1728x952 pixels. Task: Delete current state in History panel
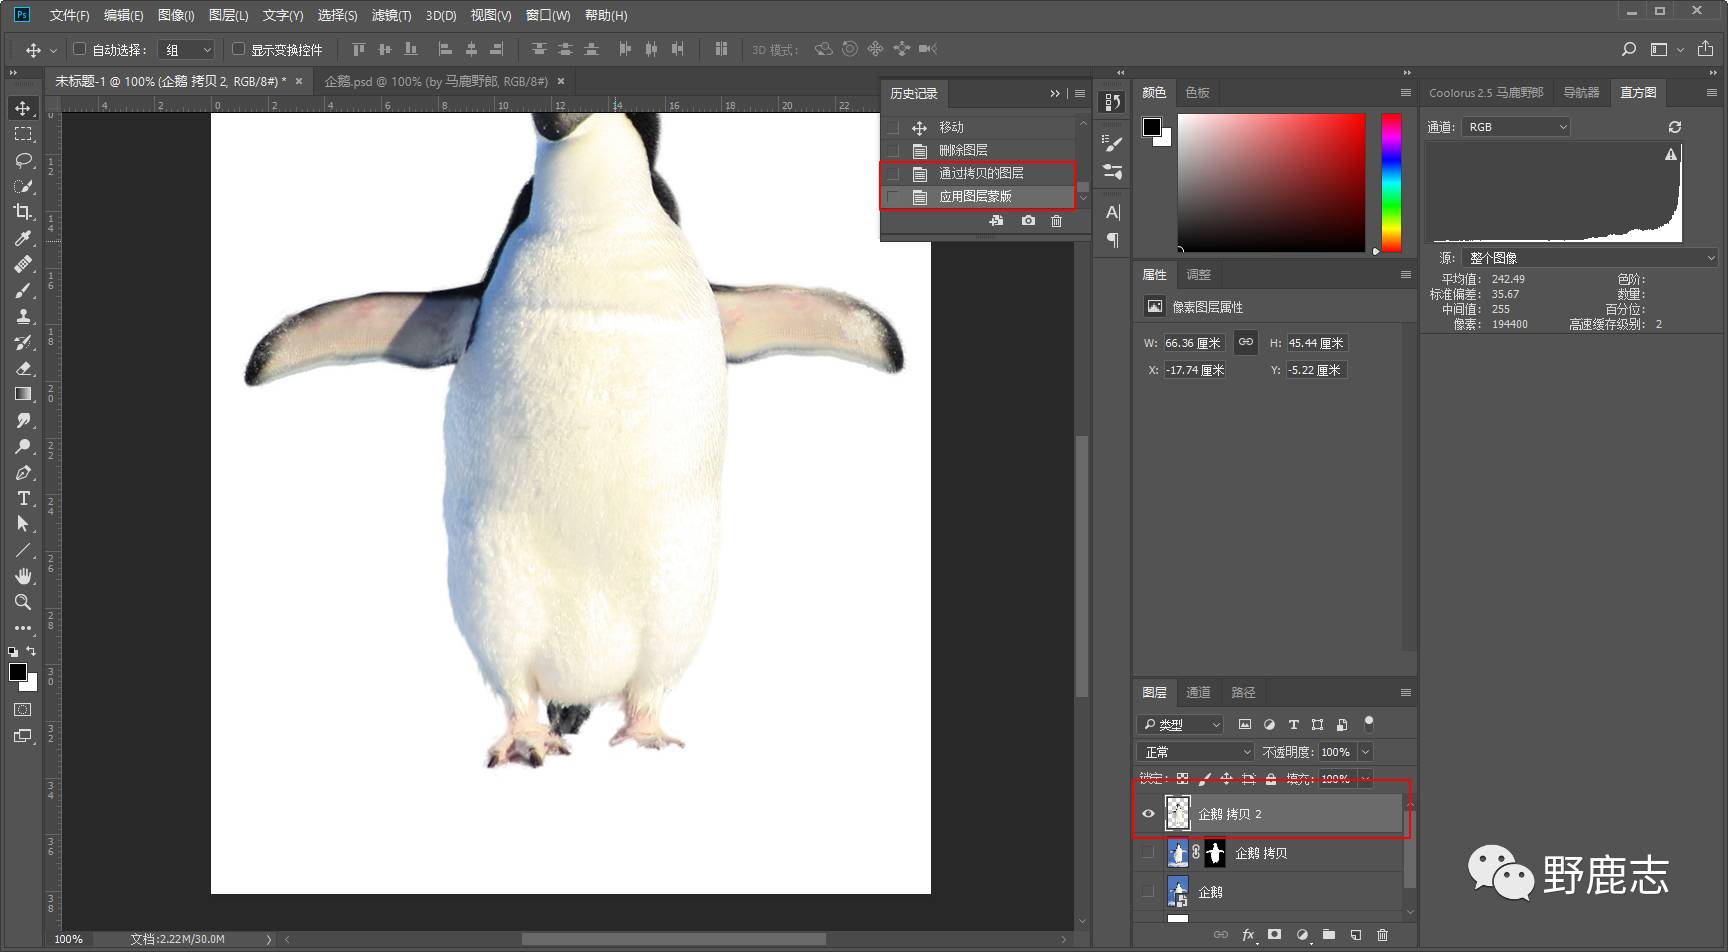(1056, 221)
